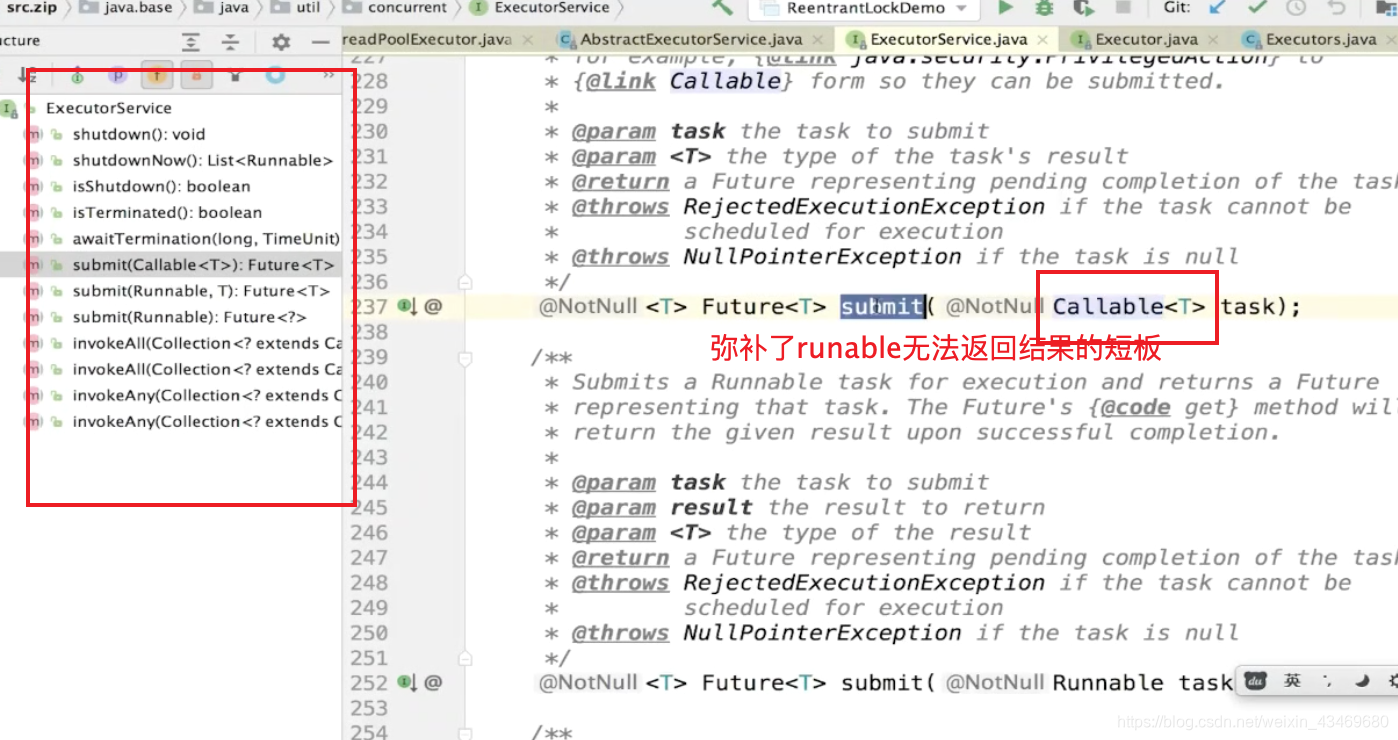Click the grey Stop square icon
The width and height of the screenshot is (1398, 740).
[x=1123, y=7]
